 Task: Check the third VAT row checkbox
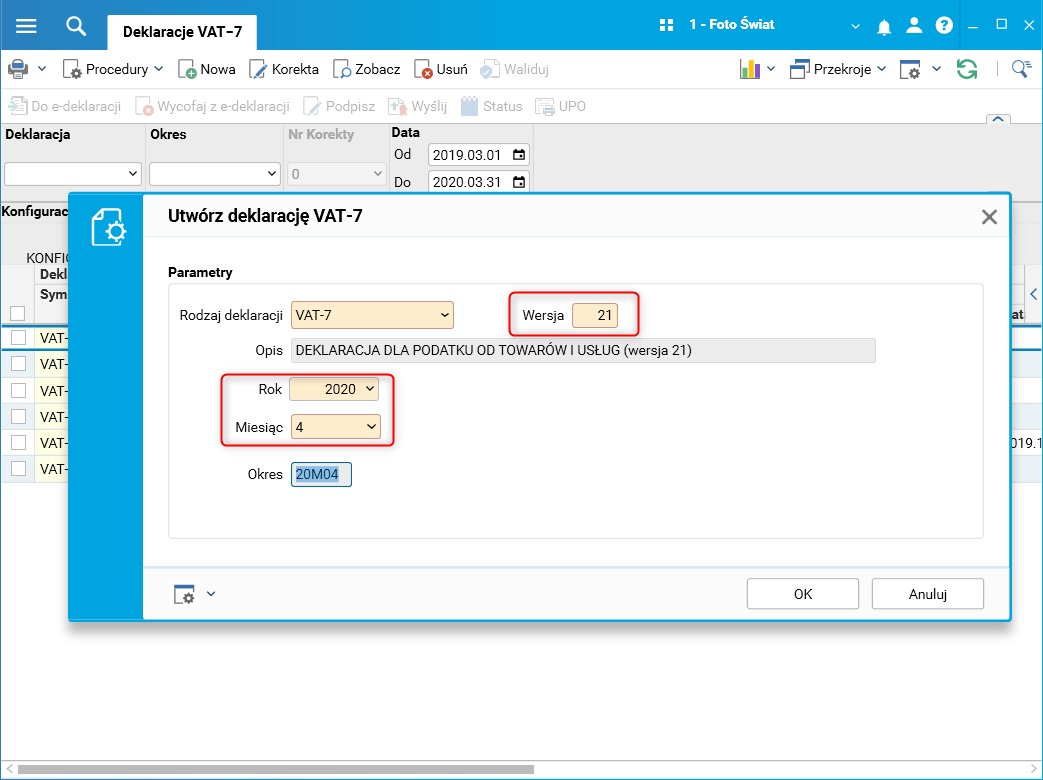pos(19,390)
